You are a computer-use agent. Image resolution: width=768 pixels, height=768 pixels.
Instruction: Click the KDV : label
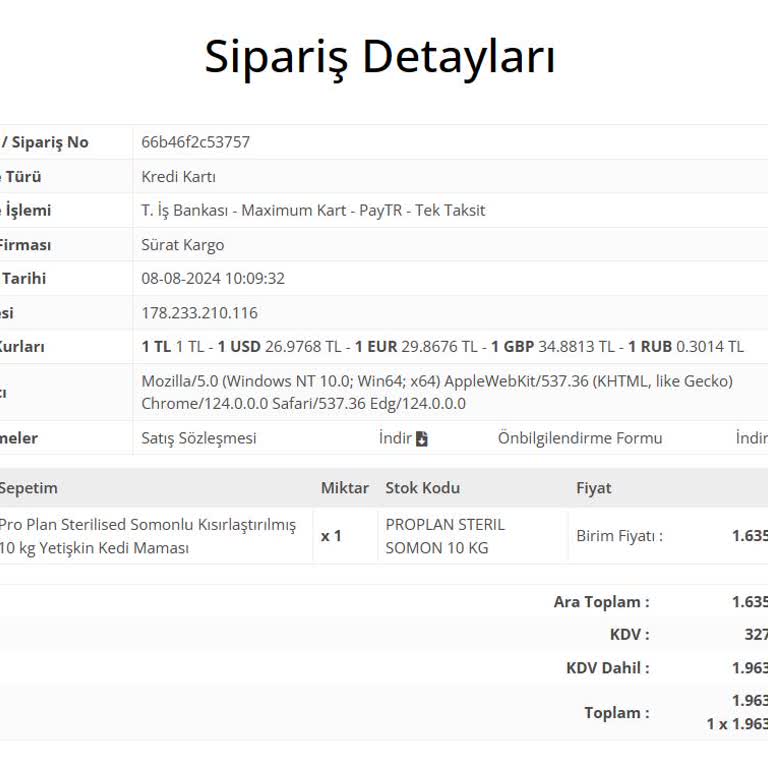click(x=630, y=634)
